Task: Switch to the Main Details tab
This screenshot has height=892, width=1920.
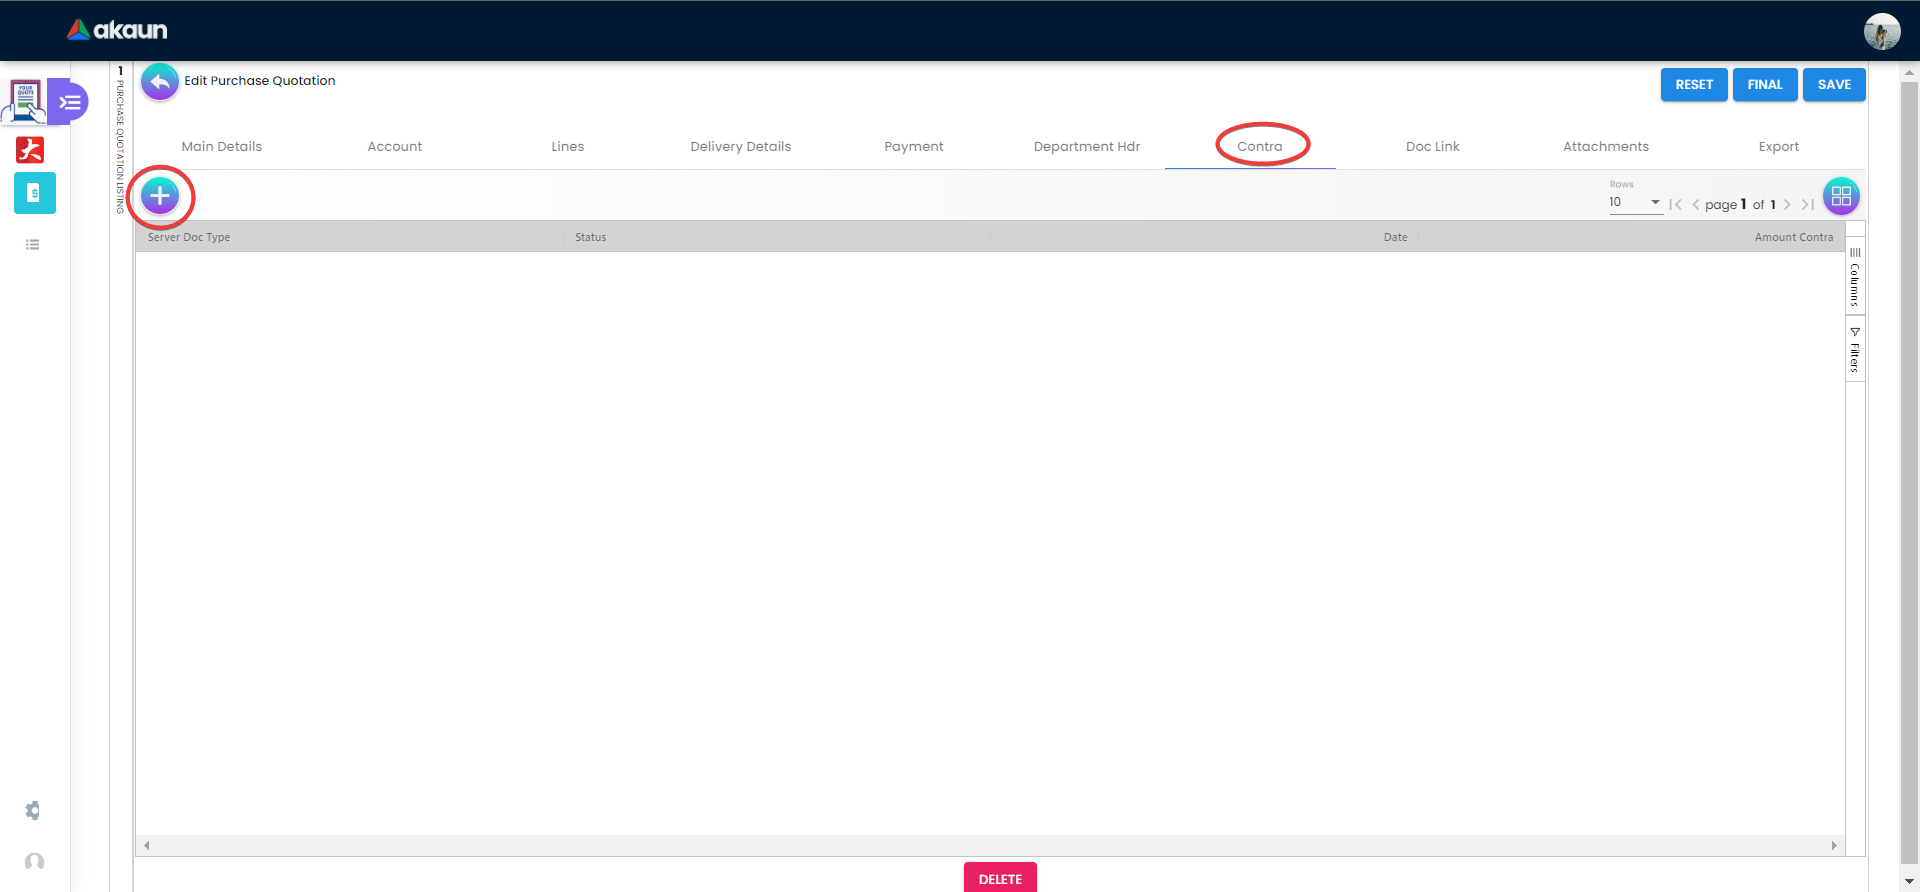Action: (x=222, y=146)
